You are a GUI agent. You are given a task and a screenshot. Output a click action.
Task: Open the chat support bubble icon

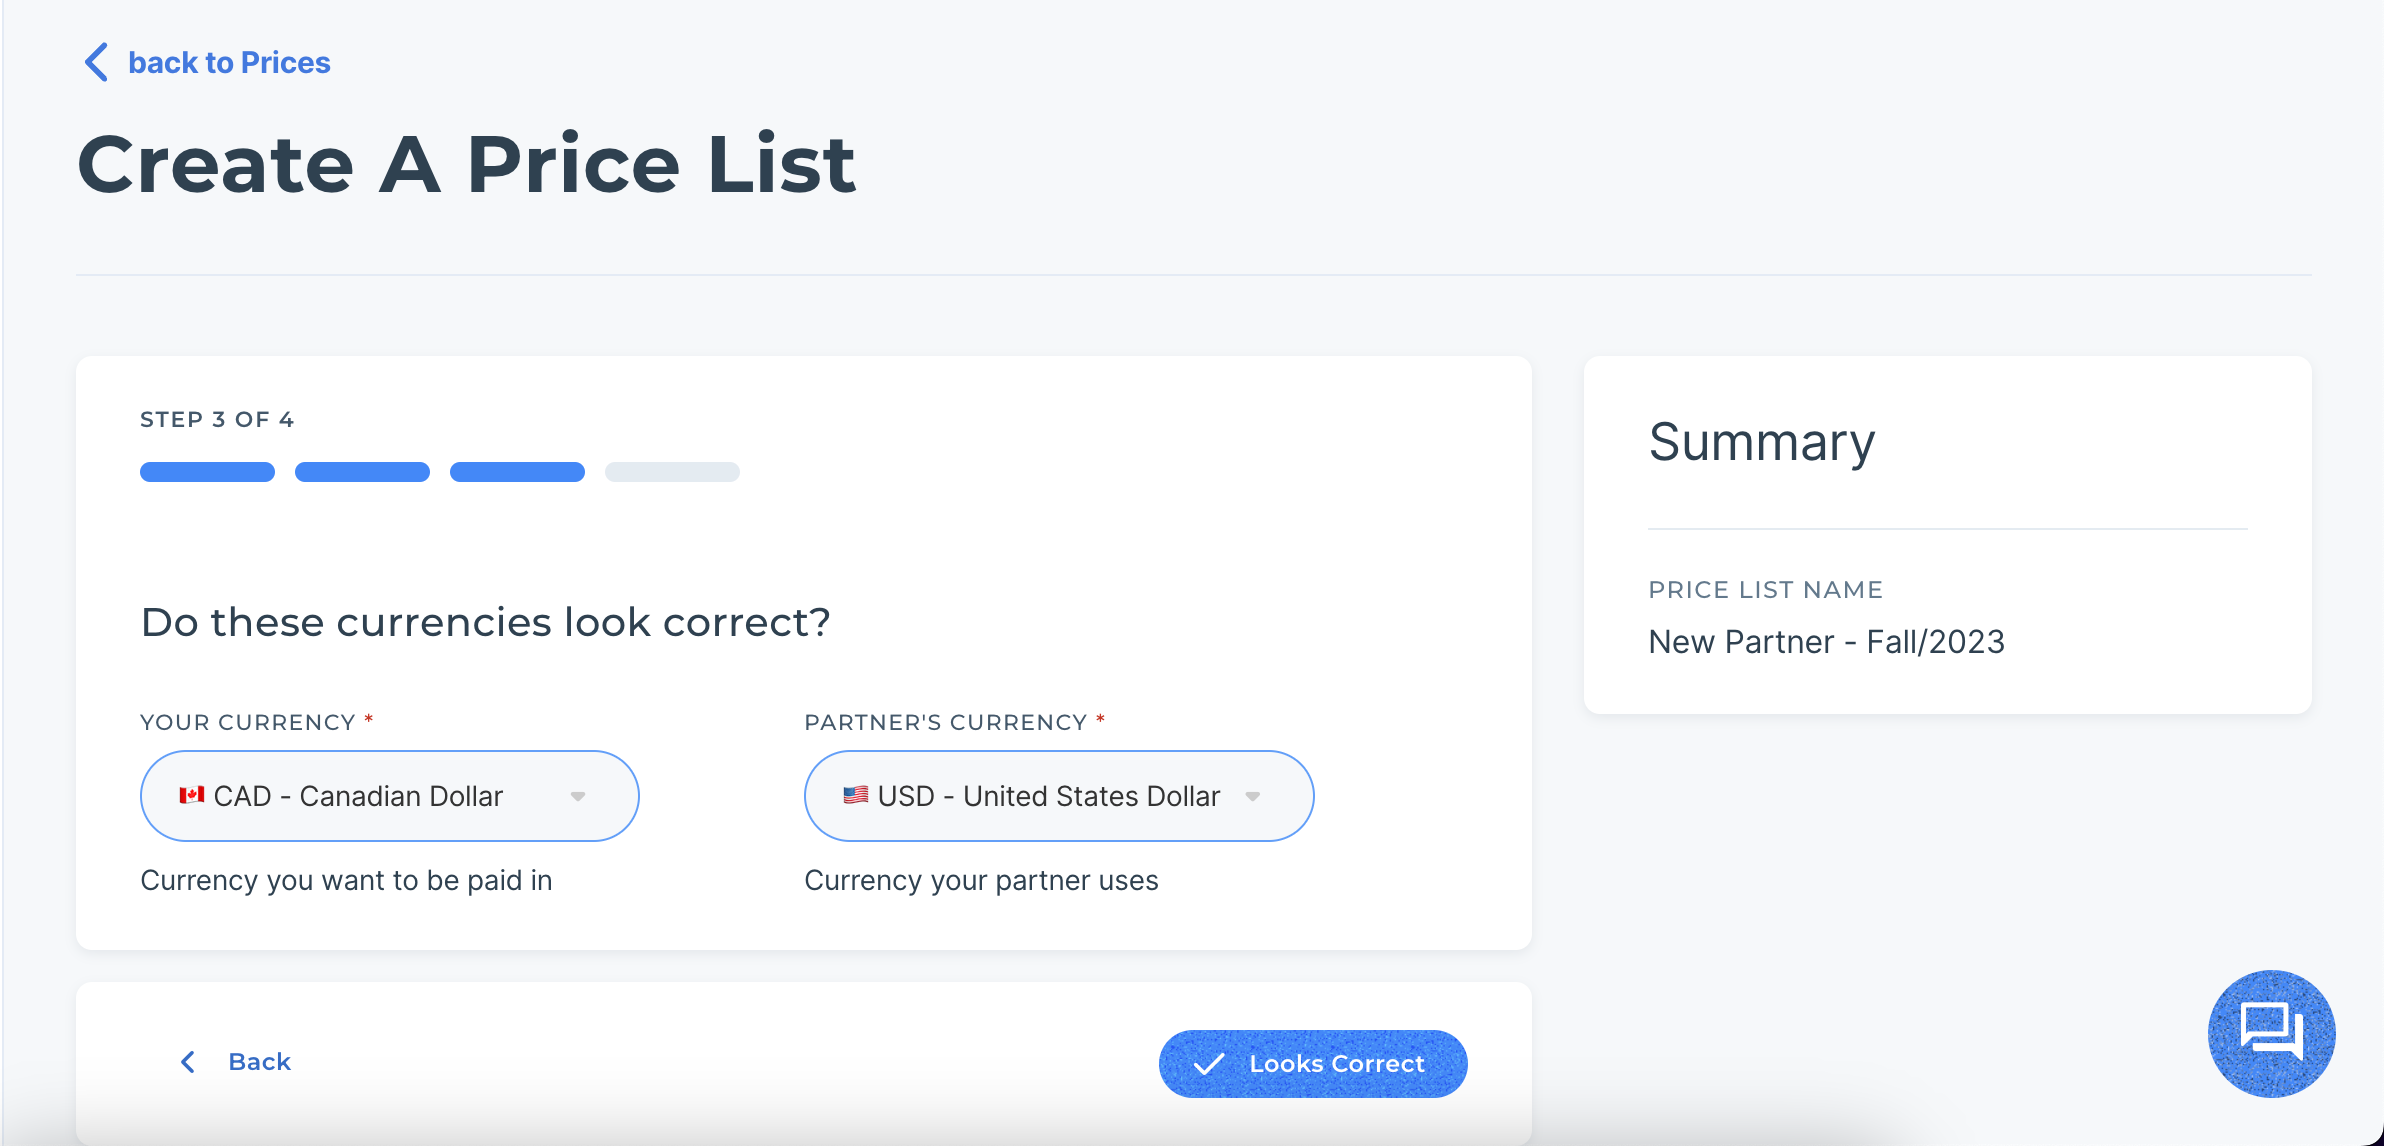2271,1033
